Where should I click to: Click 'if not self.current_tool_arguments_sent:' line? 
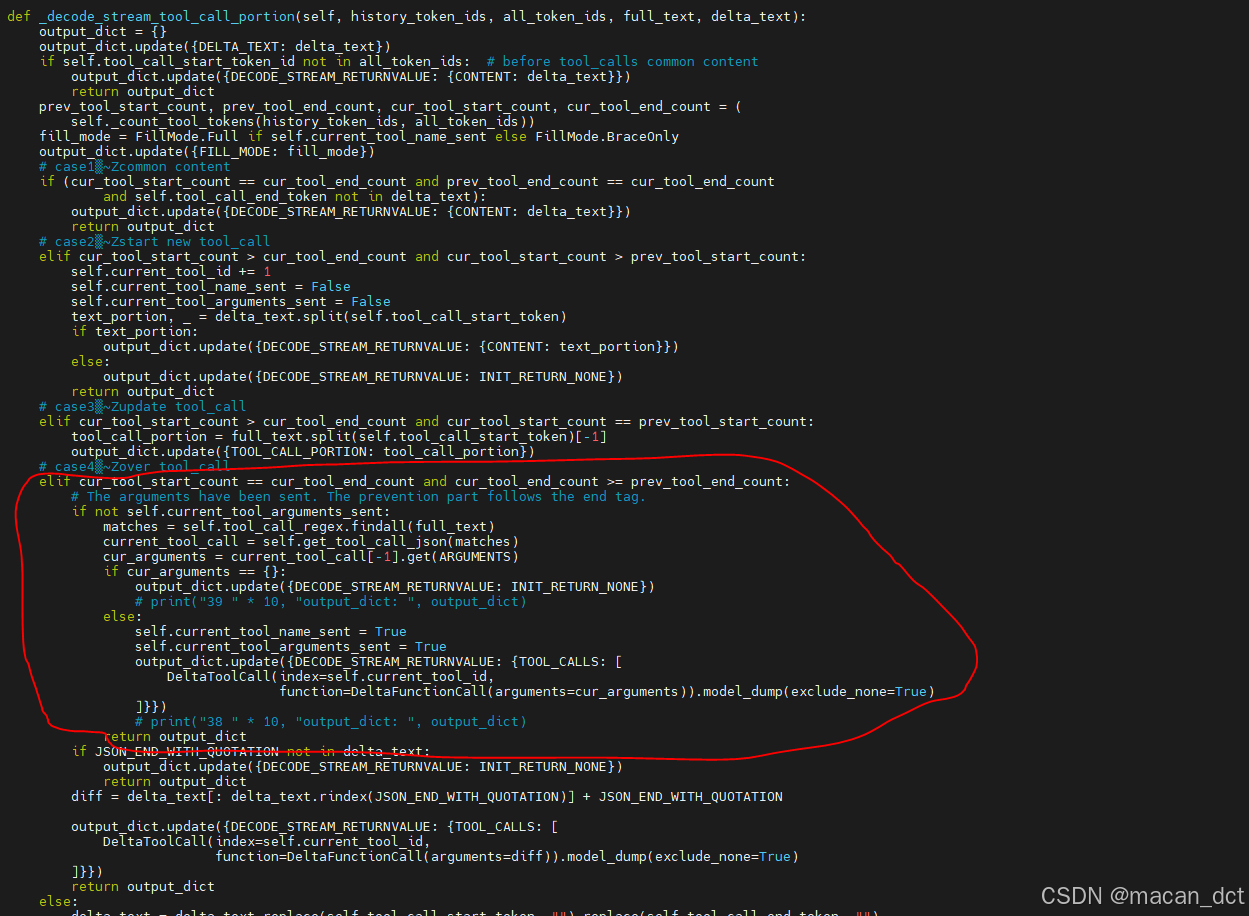(231, 511)
